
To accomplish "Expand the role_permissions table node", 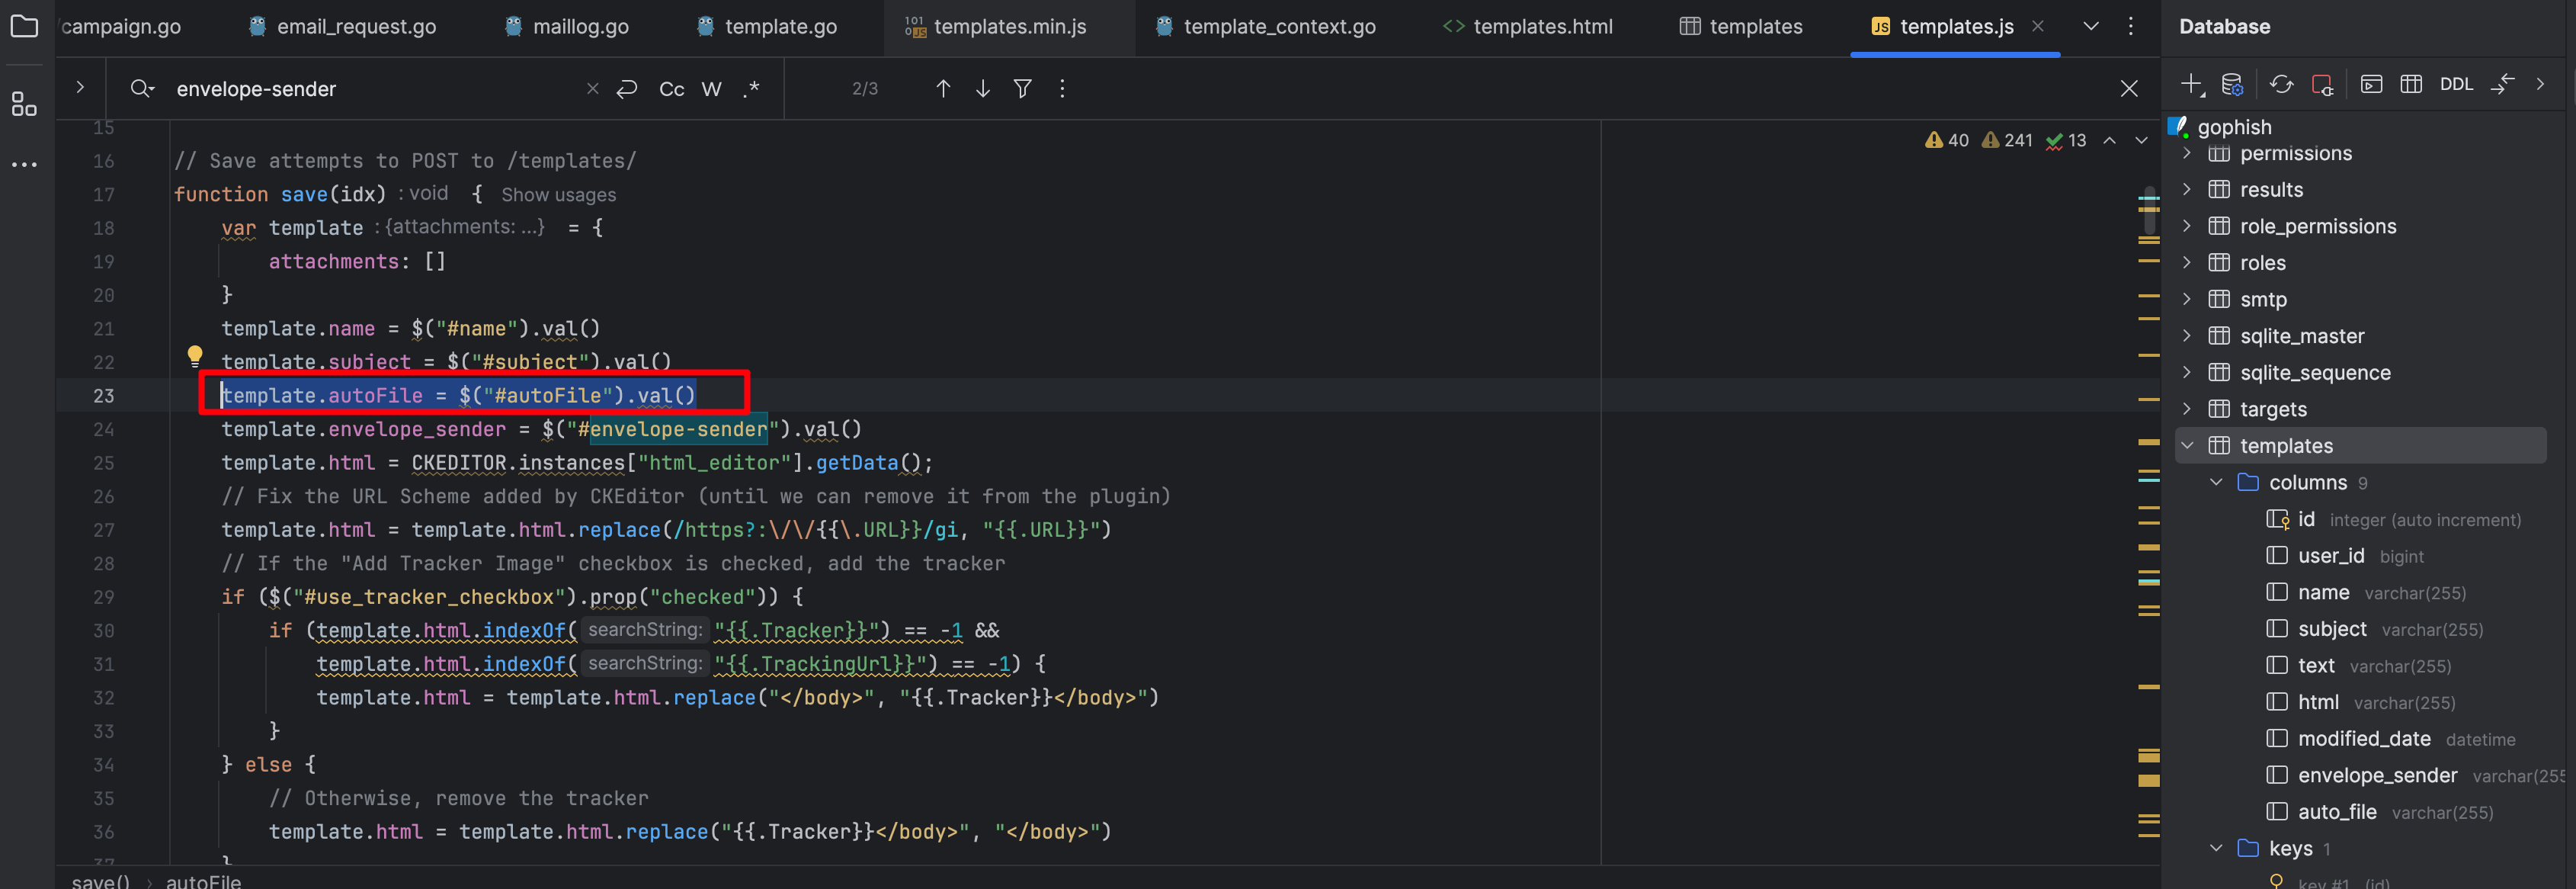I will 2187,226.
